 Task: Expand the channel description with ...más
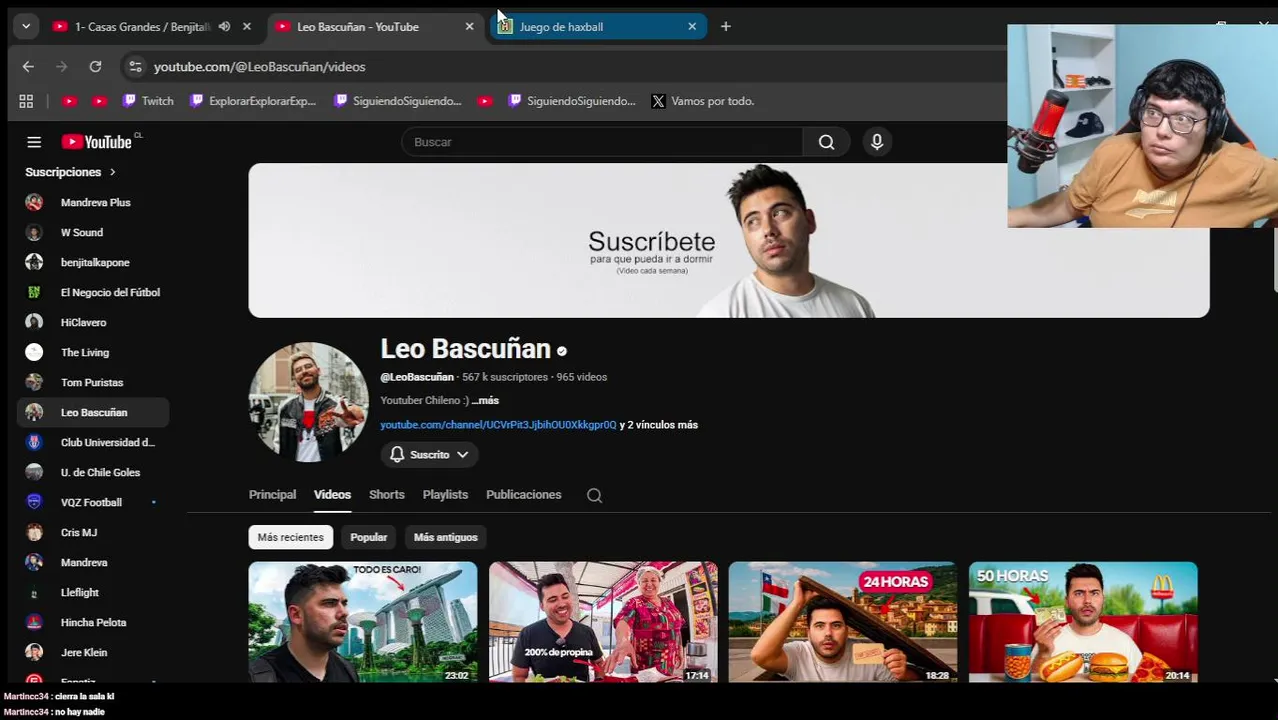click(x=485, y=400)
